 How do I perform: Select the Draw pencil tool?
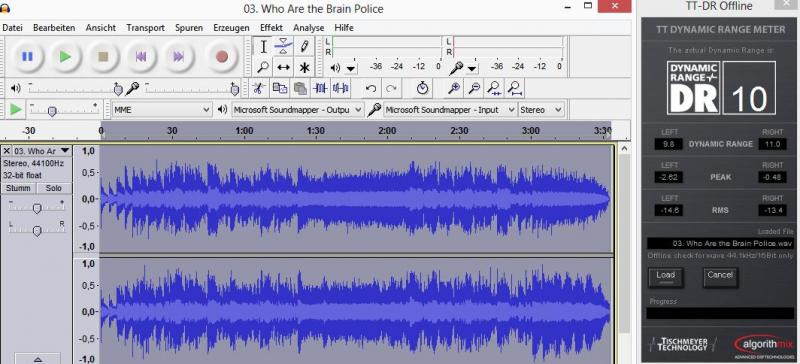pos(304,47)
